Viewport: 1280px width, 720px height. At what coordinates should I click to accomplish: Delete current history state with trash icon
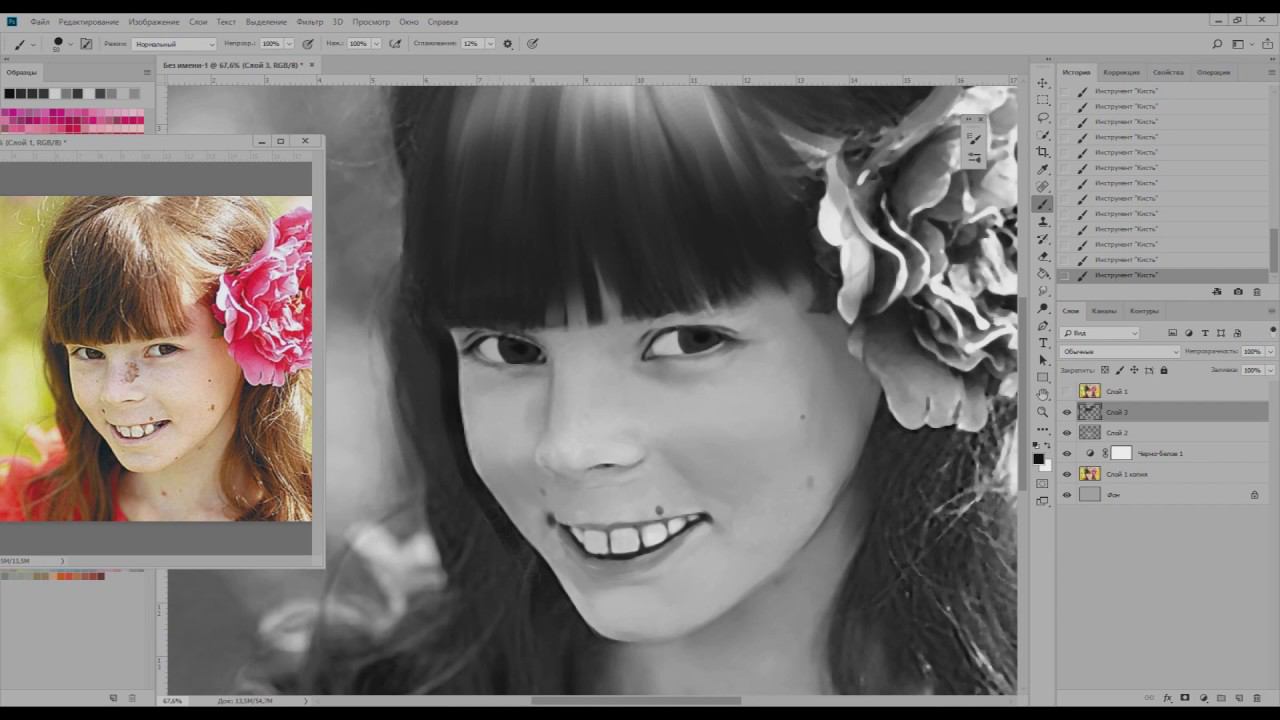(x=1257, y=292)
